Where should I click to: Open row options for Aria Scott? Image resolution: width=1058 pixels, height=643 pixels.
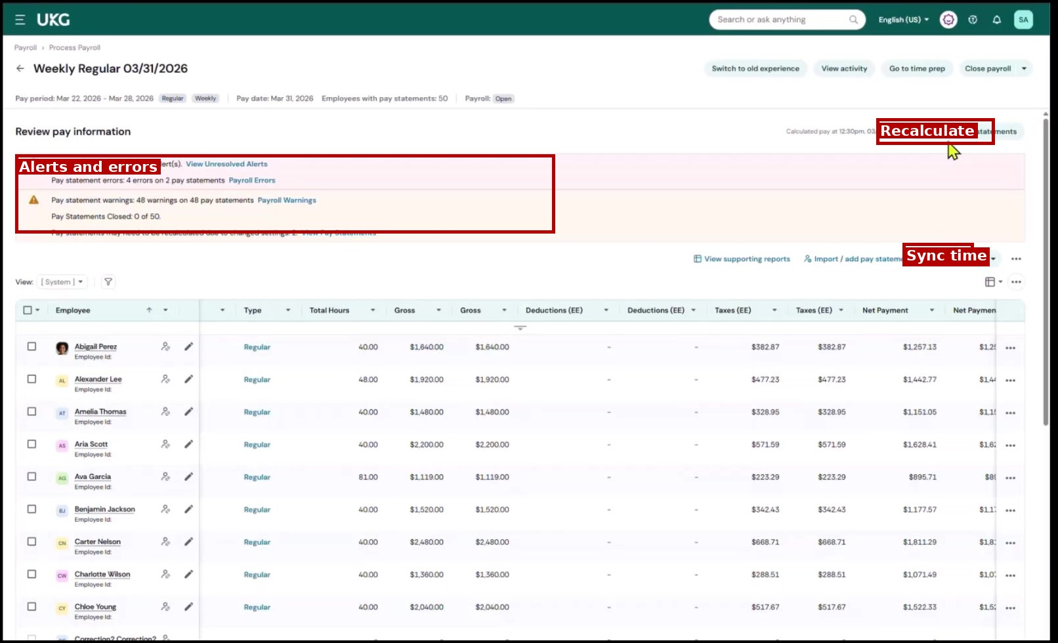pos(1010,445)
